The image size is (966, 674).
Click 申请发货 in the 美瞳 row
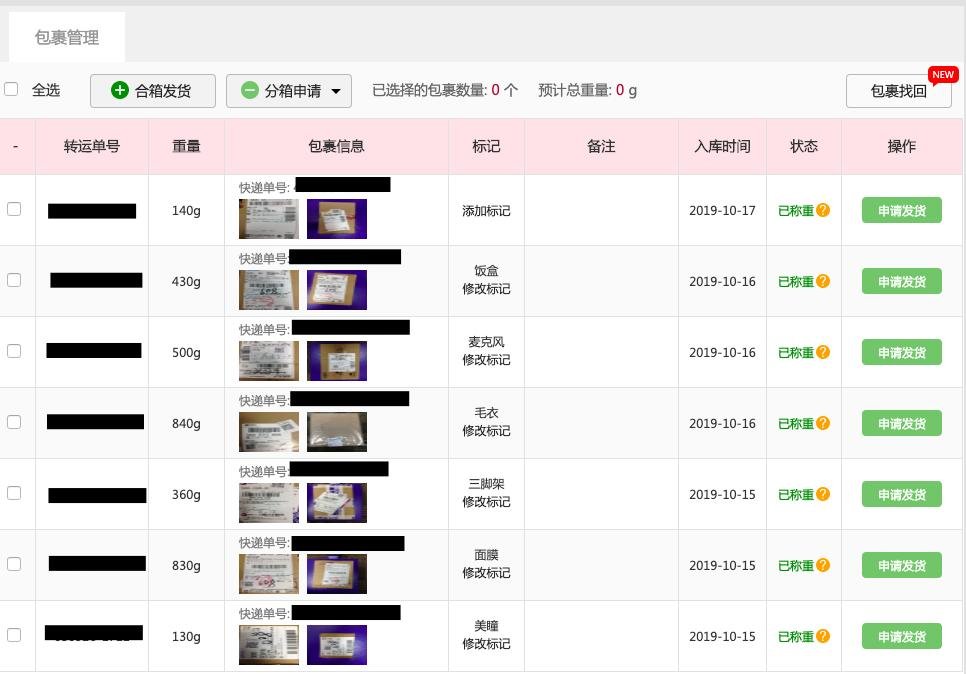901,636
